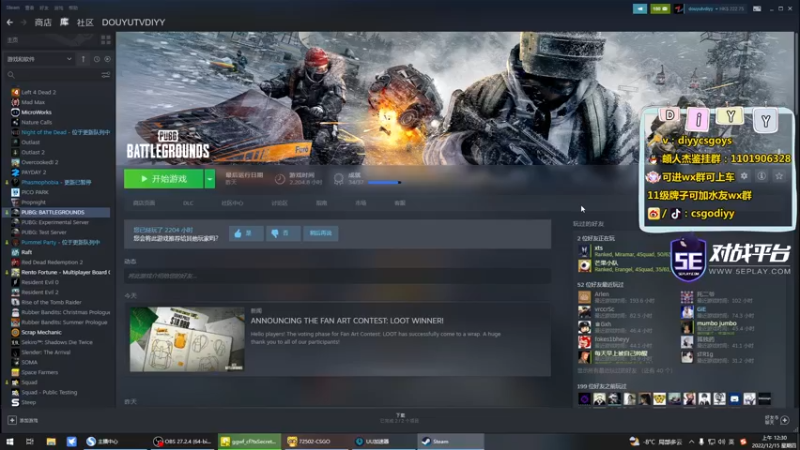
Task: Open the DLC tab
Action: click(188, 203)
